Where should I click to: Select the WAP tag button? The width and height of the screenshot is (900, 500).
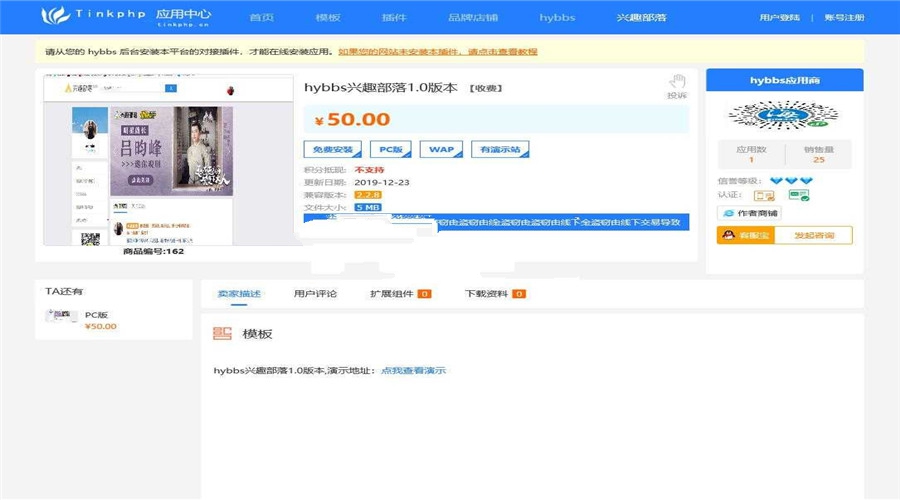(x=441, y=149)
